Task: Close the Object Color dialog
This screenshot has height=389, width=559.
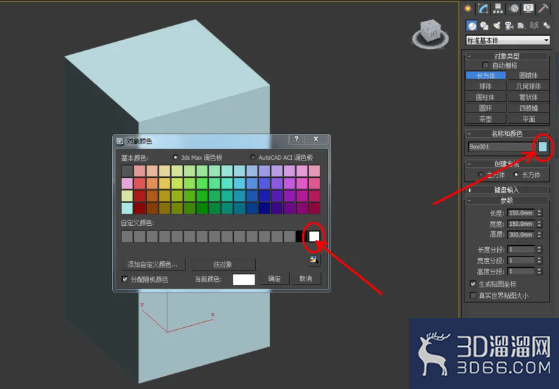Action: coord(316,139)
